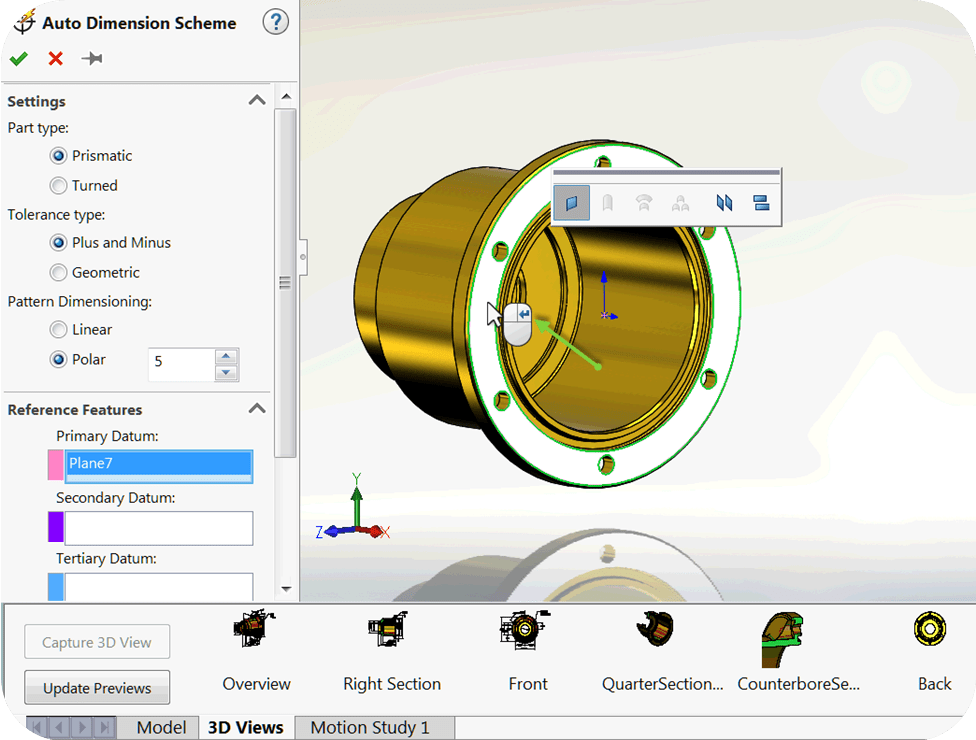Cancel with the red X icon
The height and width of the screenshot is (740, 976).
click(x=55, y=59)
